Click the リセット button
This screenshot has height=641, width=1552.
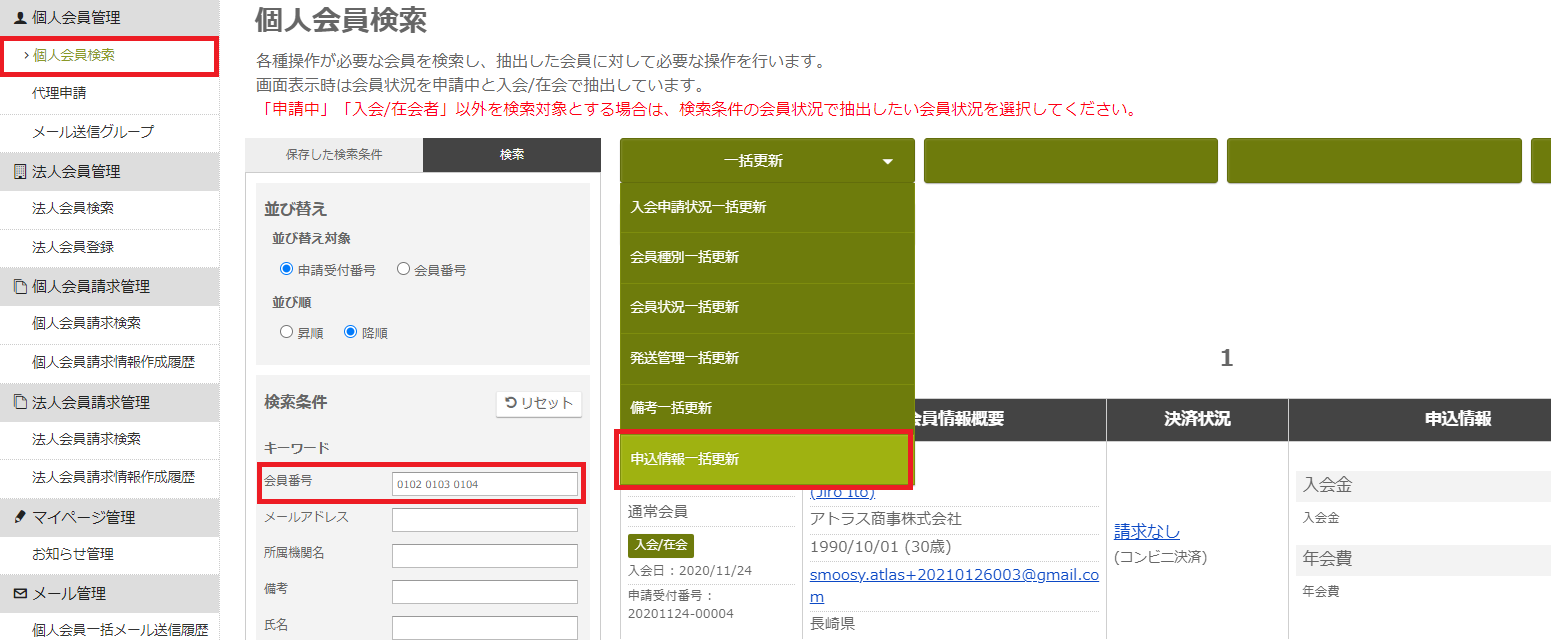[539, 403]
